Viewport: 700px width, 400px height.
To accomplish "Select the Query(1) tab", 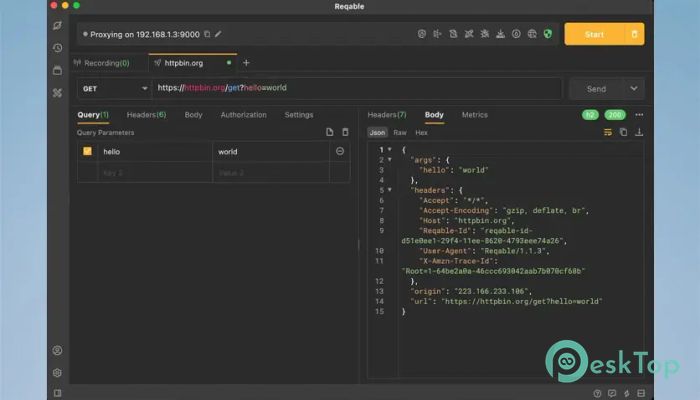I will (93, 115).
